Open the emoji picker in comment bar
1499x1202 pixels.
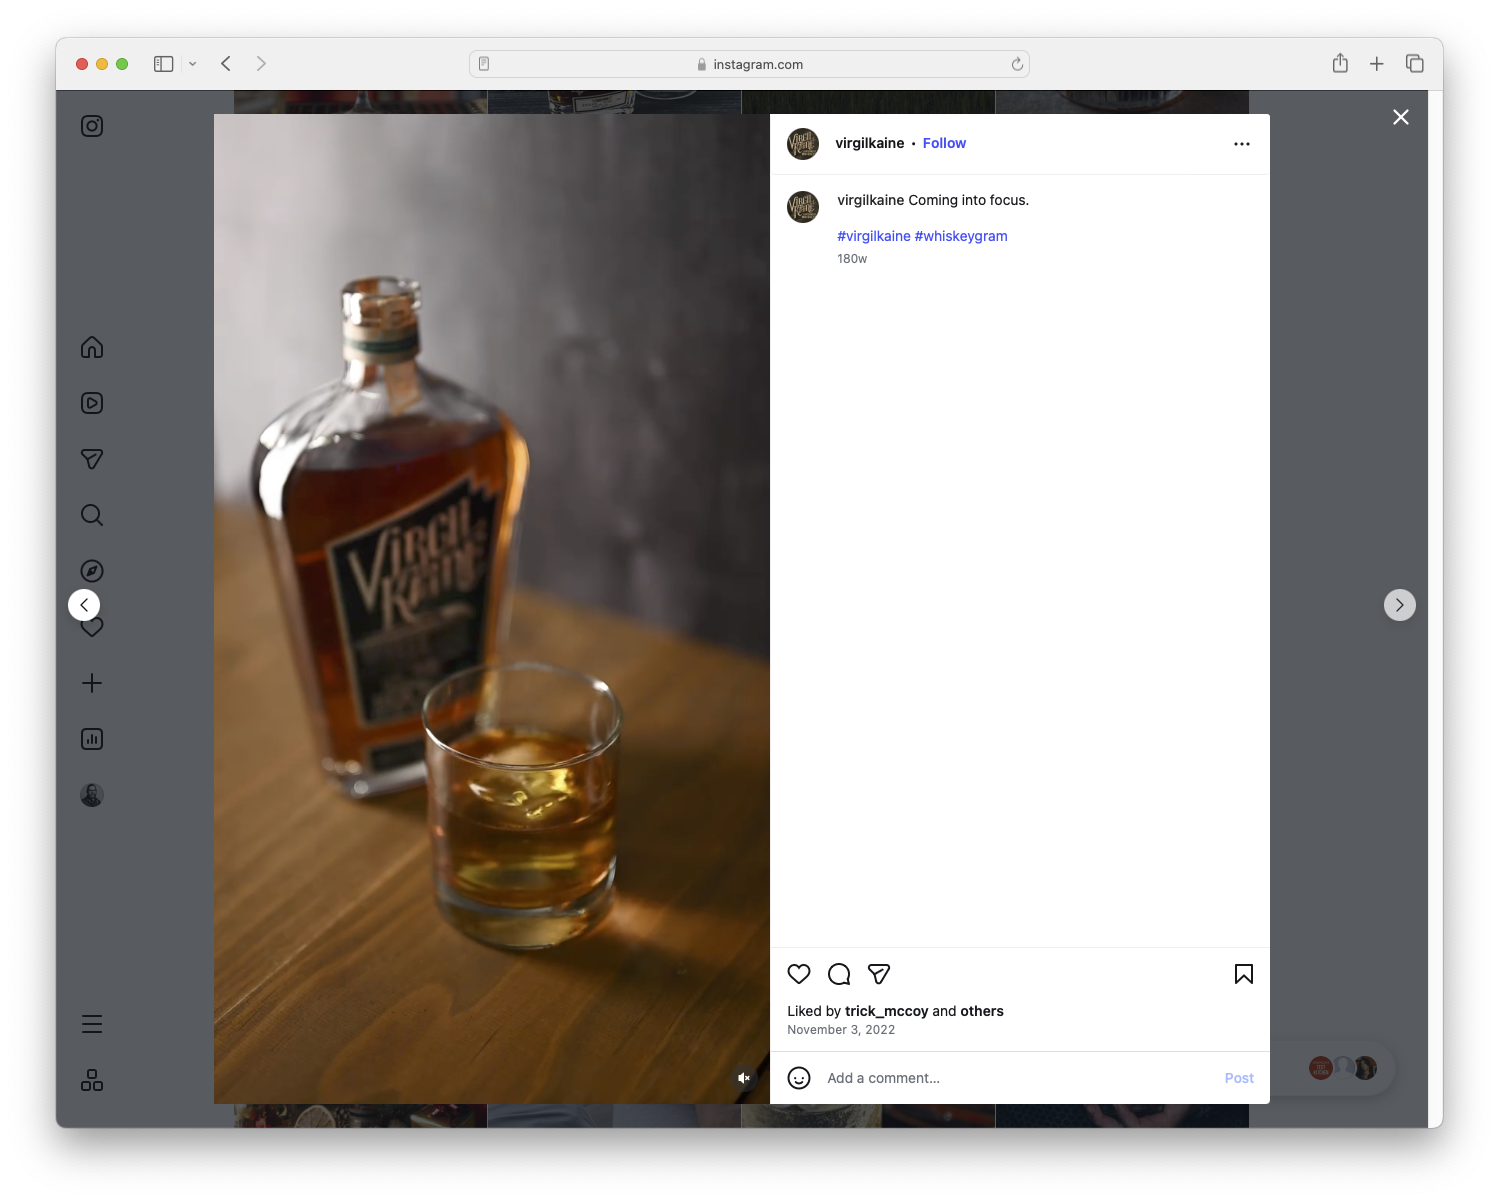tap(798, 1078)
